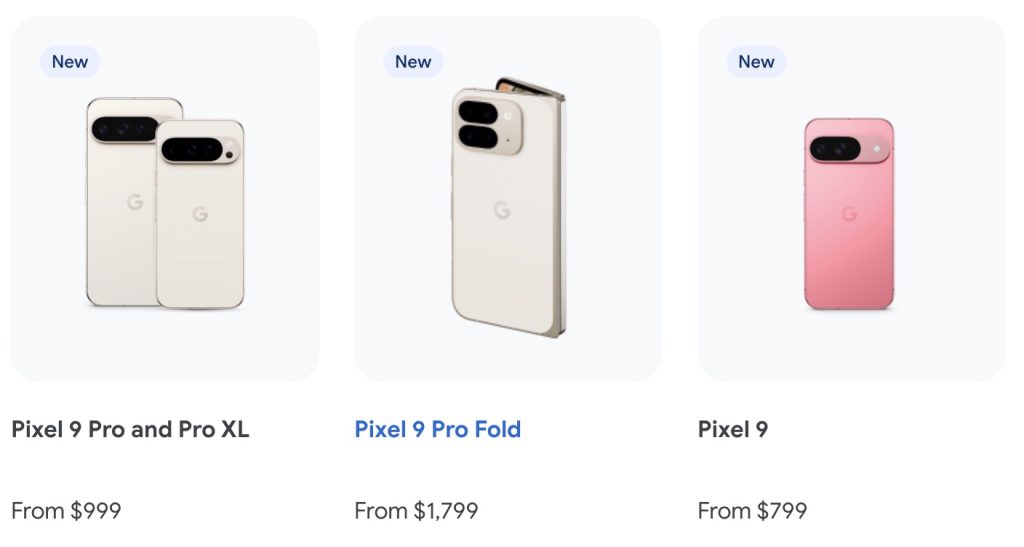Click the G logo on the smaller Pixel 9 Pro
This screenshot has width=1024, height=547.
(x=200, y=214)
